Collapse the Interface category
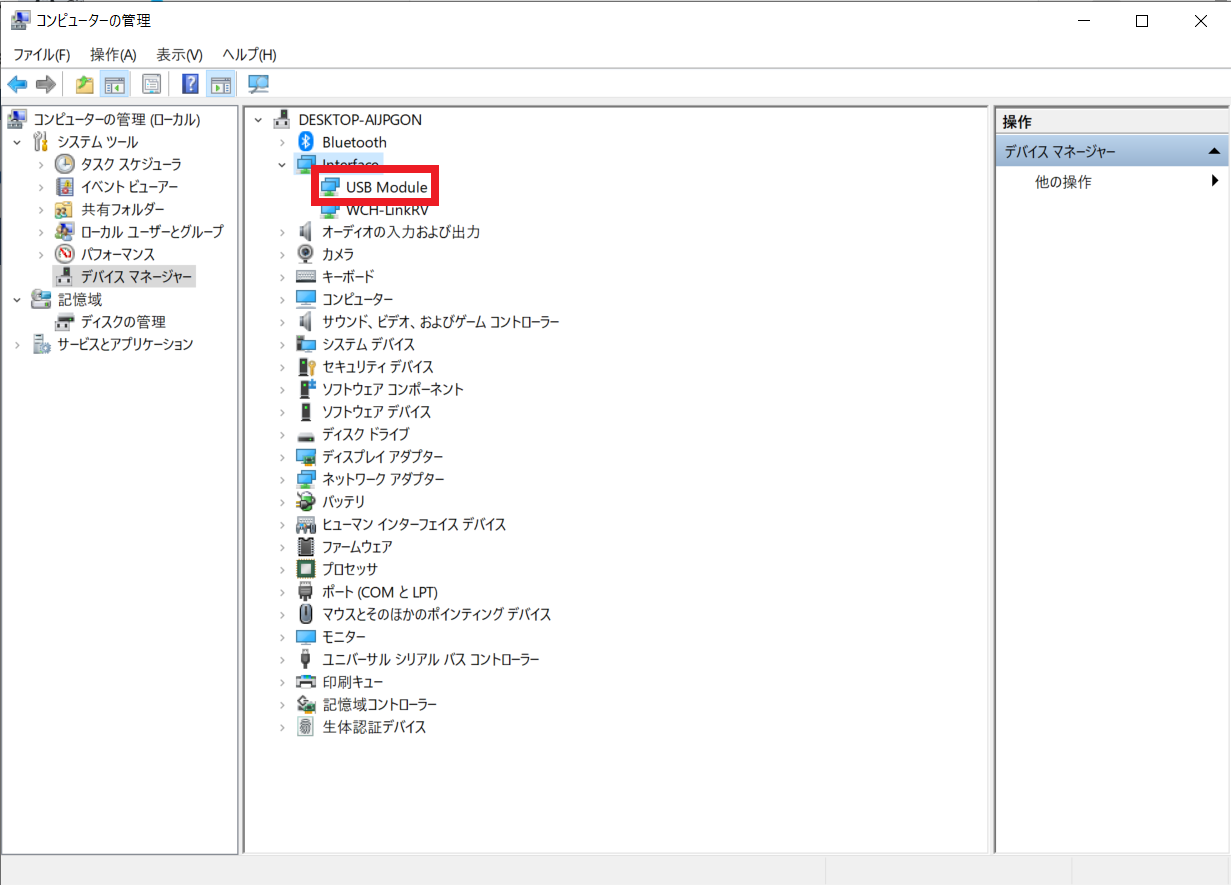Screen dimensions: 1231x885 (x=283, y=165)
